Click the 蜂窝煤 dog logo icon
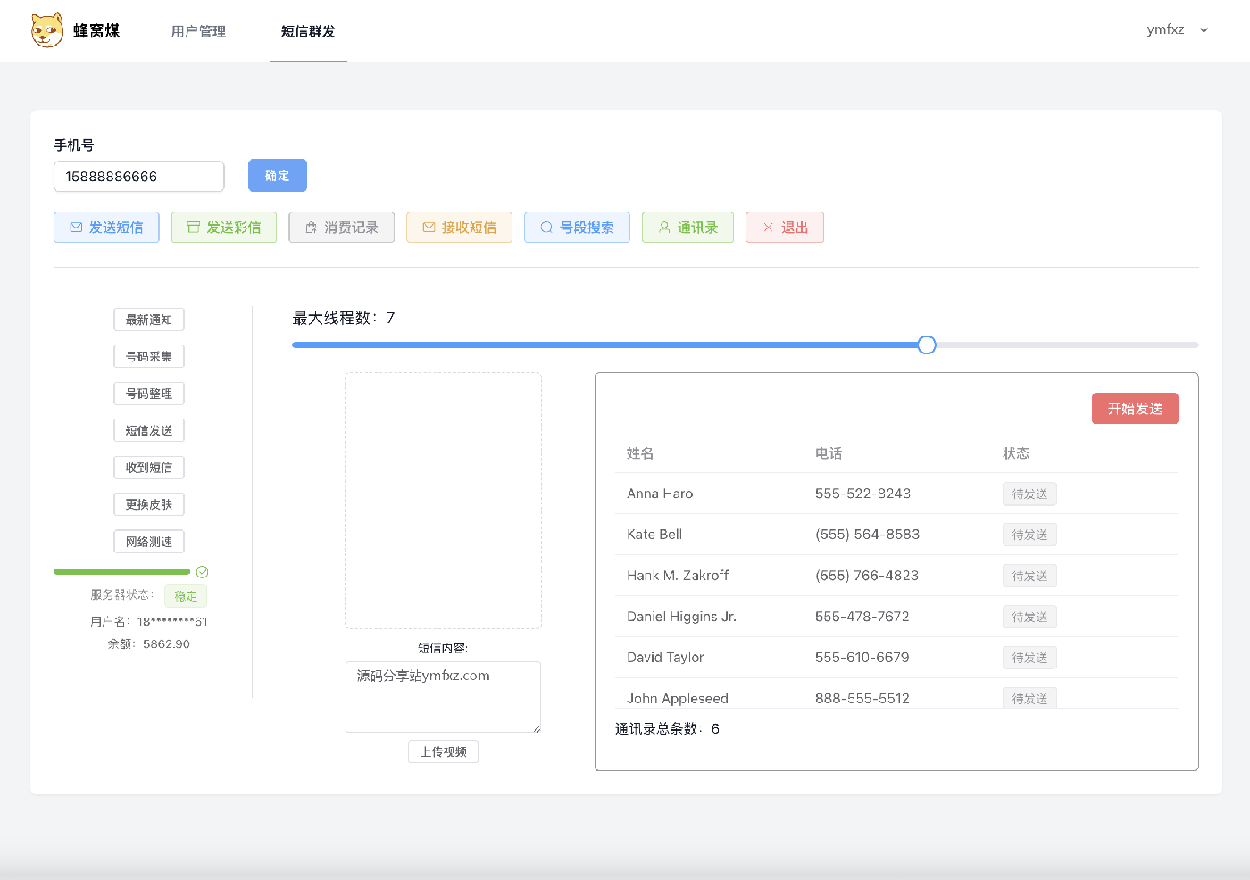Screen dimensions: 1250x880 coord(47,30)
